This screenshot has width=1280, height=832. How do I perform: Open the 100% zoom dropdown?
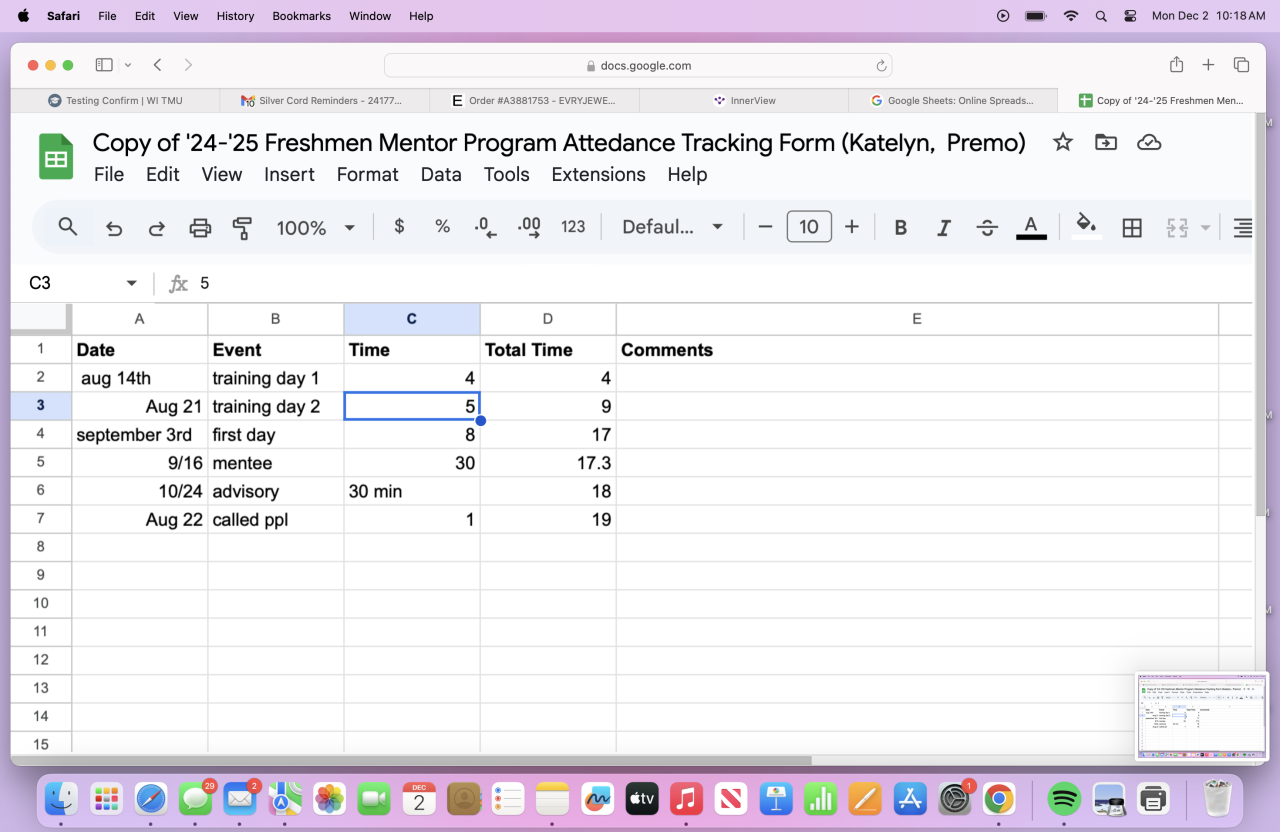pos(315,228)
